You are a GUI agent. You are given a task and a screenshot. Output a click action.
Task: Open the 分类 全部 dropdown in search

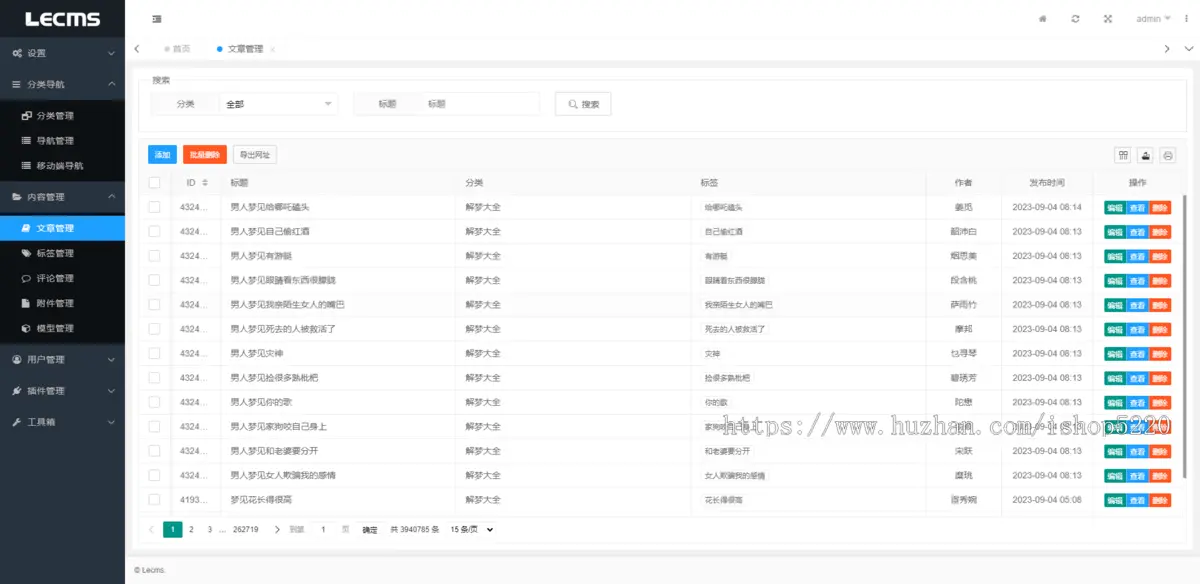click(x=279, y=104)
